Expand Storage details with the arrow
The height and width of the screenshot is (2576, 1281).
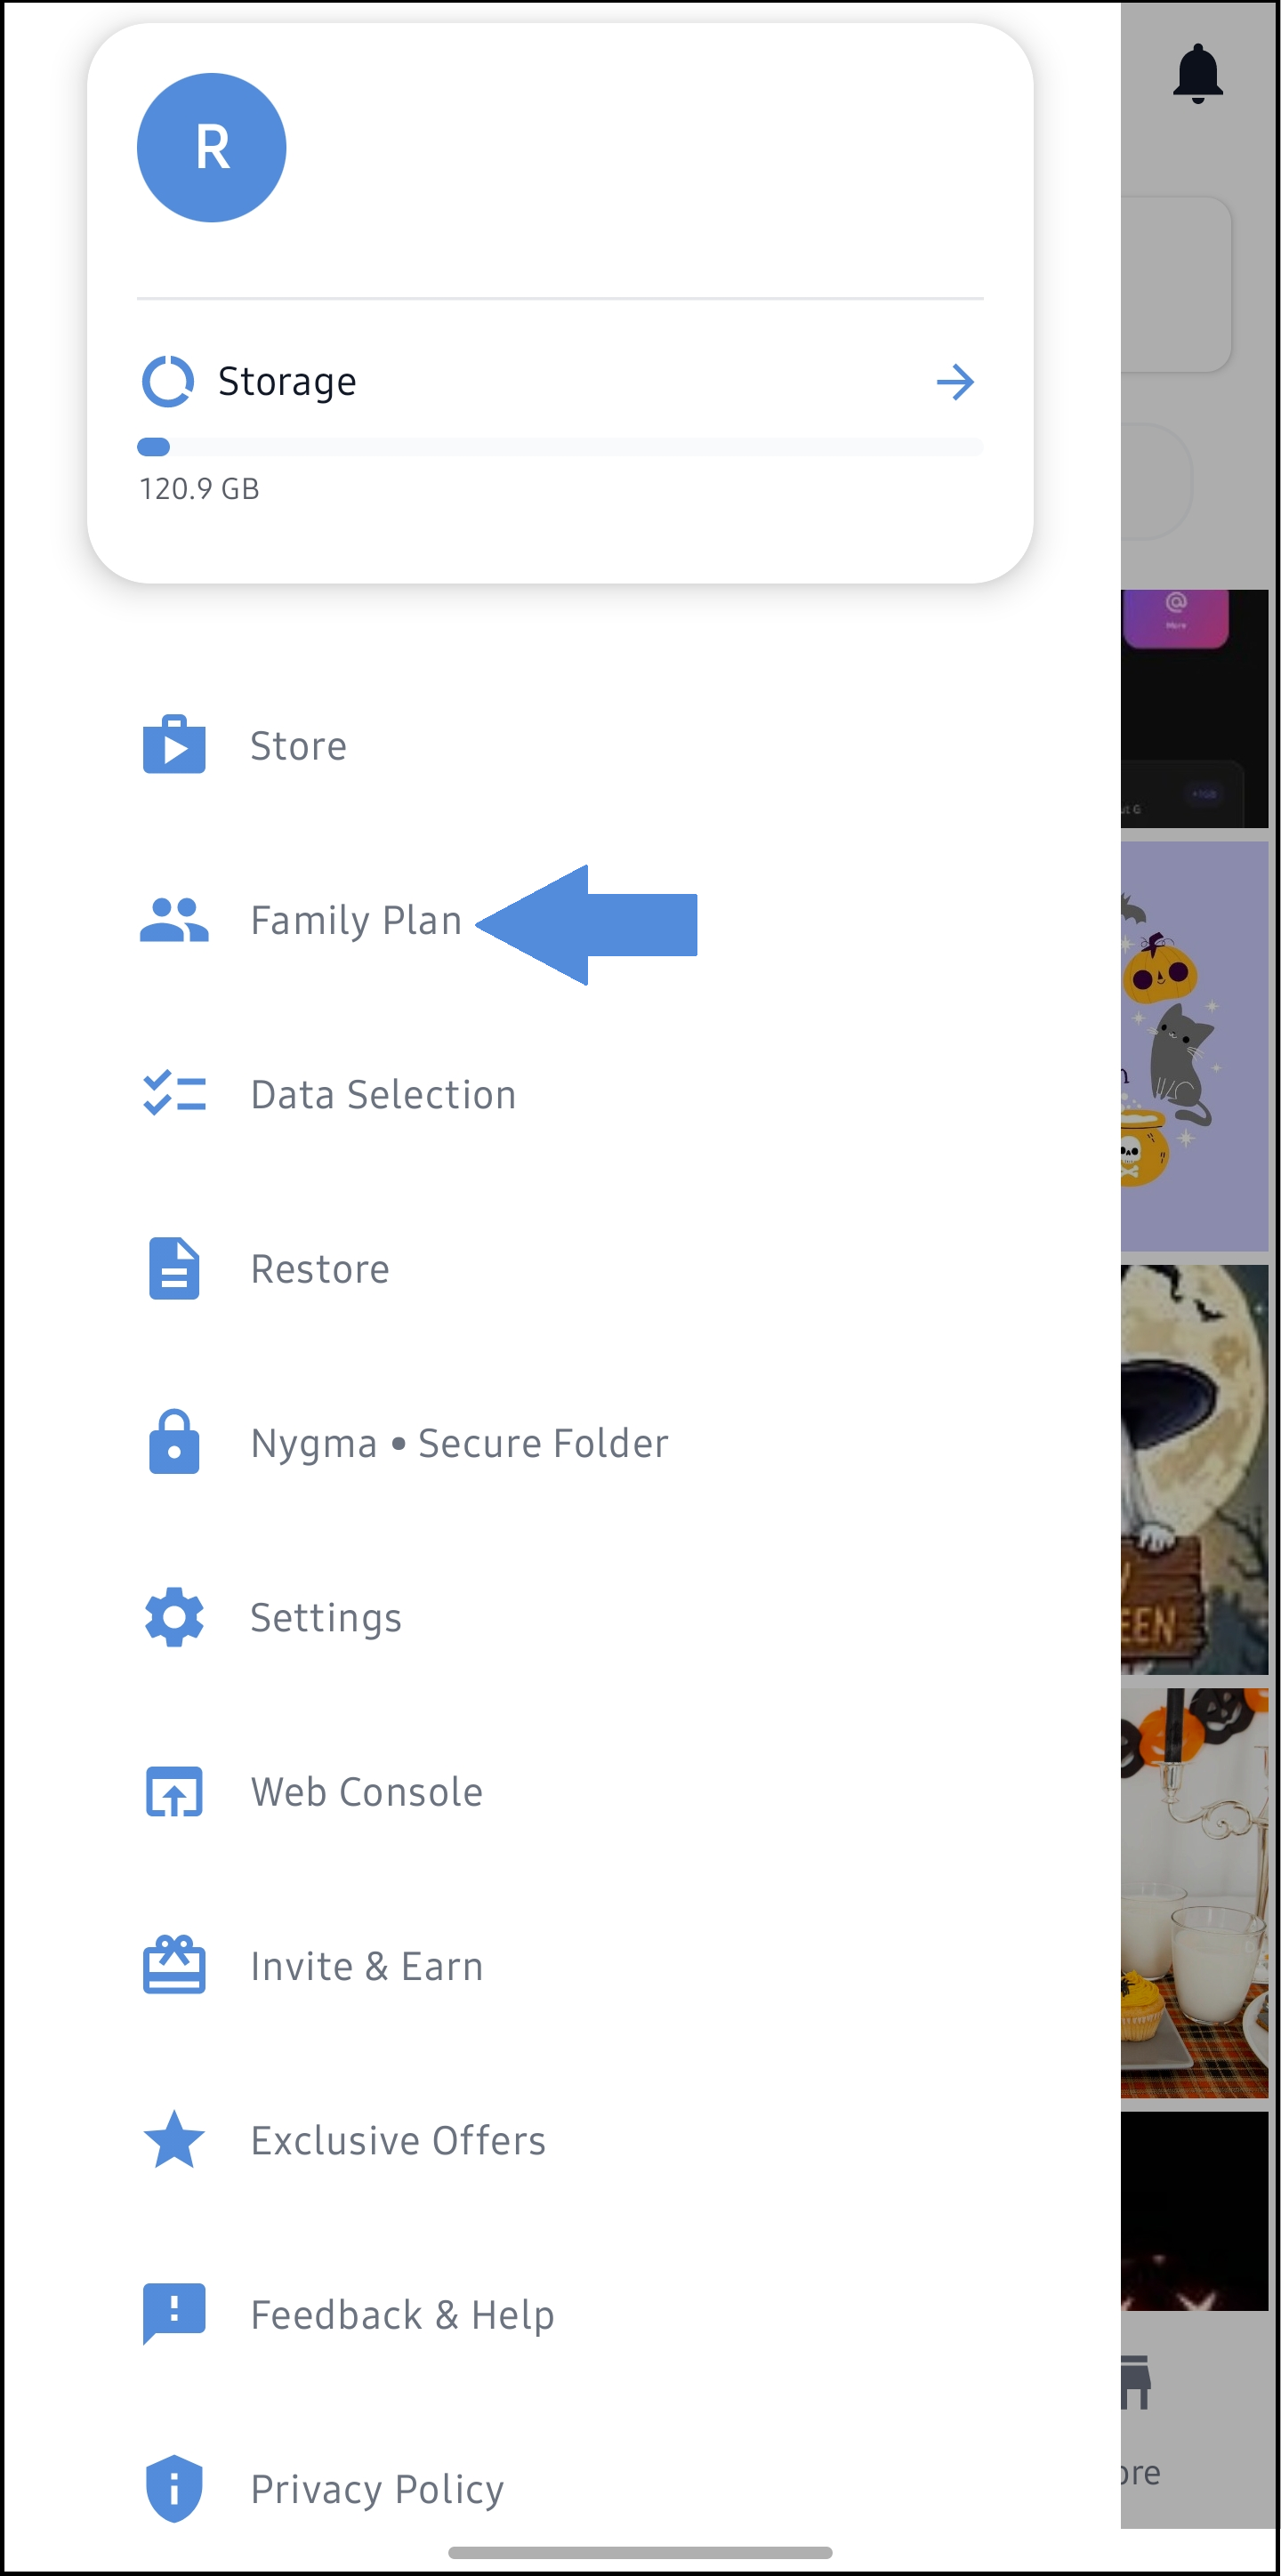pyautogui.click(x=955, y=382)
